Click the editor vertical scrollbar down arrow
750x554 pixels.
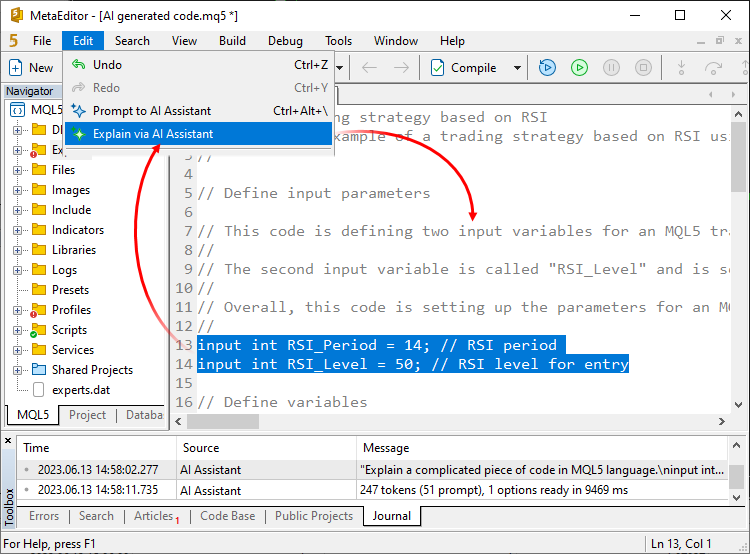pyautogui.click(x=739, y=402)
